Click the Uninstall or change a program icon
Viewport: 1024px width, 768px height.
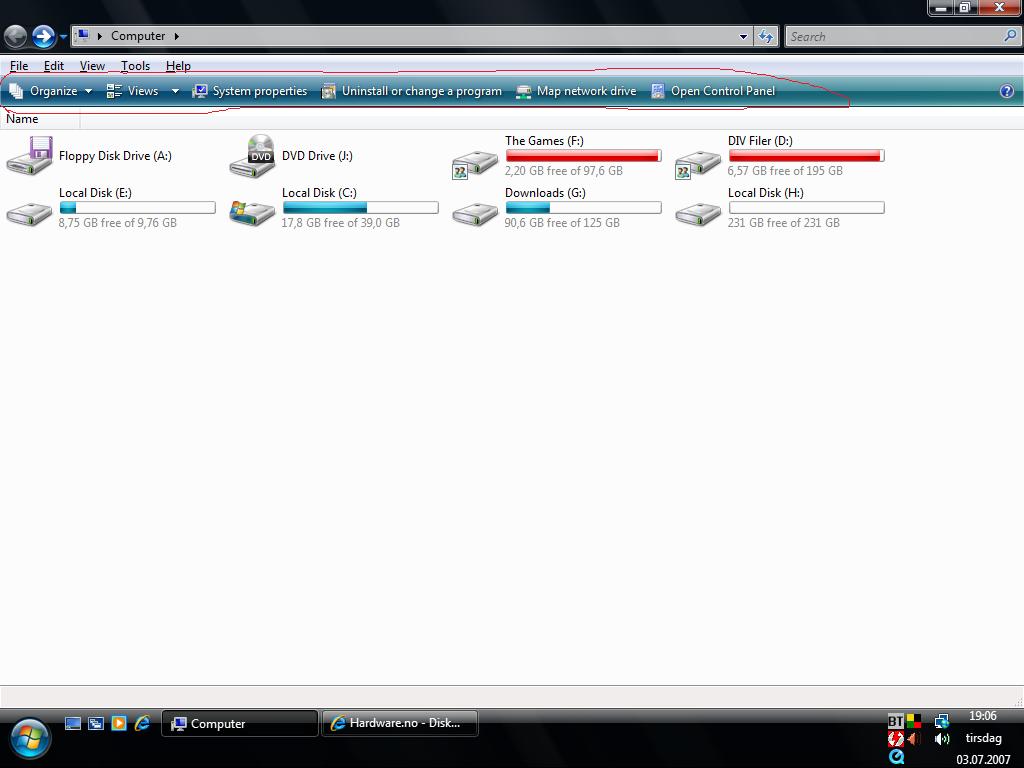tap(328, 91)
